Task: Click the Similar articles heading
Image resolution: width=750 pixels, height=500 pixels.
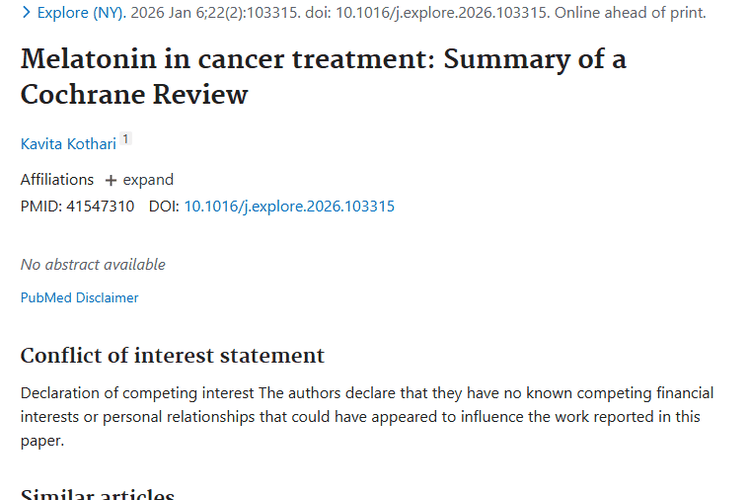Action: coord(97,493)
